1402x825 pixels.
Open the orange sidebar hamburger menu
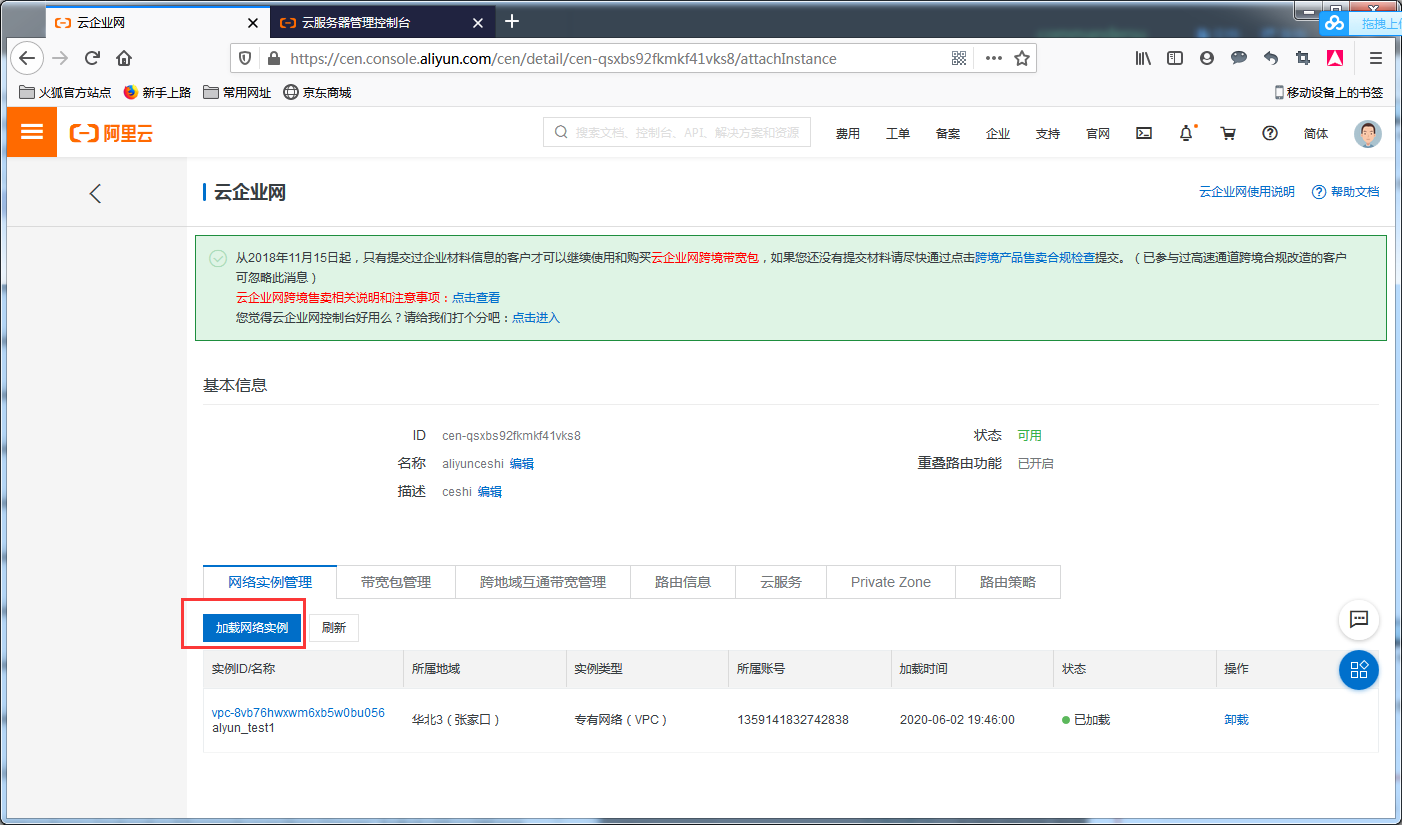point(31,132)
